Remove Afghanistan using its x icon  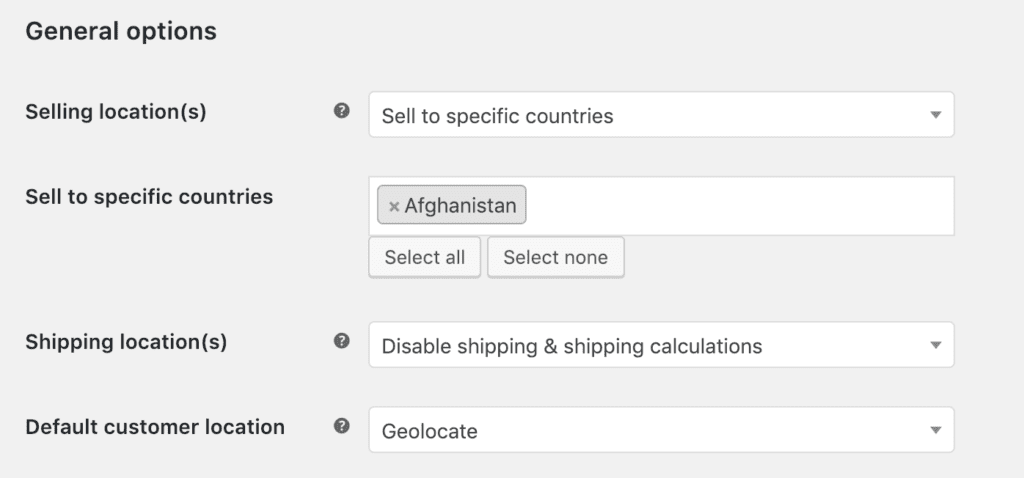(x=394, y=206)
